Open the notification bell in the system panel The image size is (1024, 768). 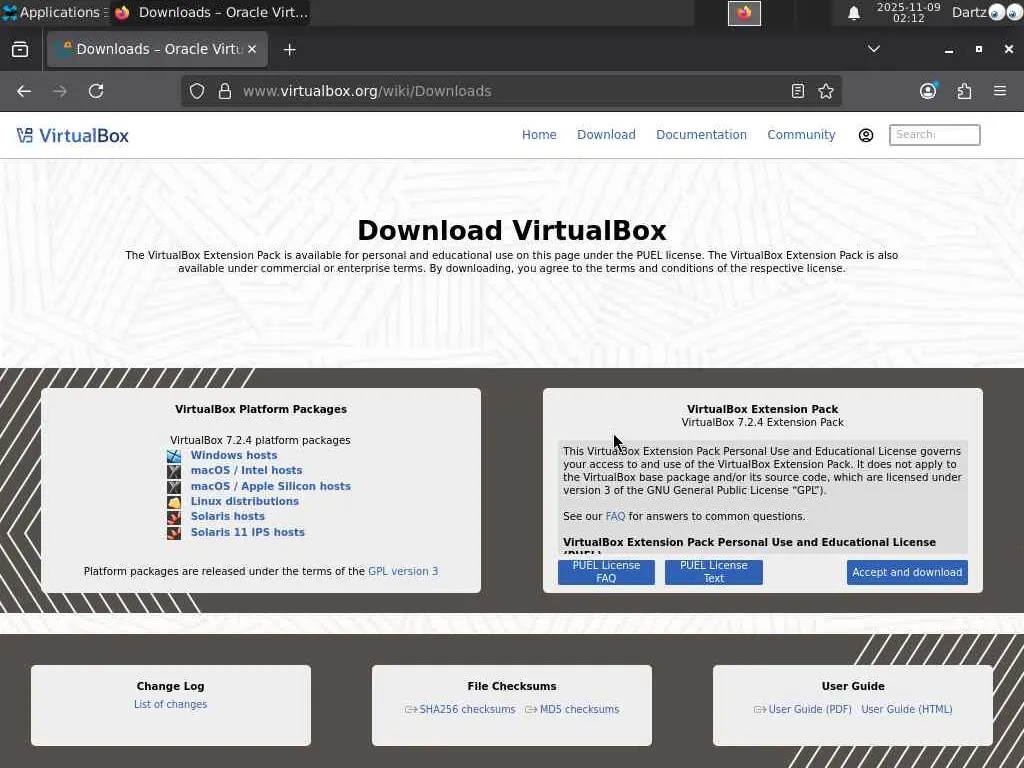pos(854,13)
